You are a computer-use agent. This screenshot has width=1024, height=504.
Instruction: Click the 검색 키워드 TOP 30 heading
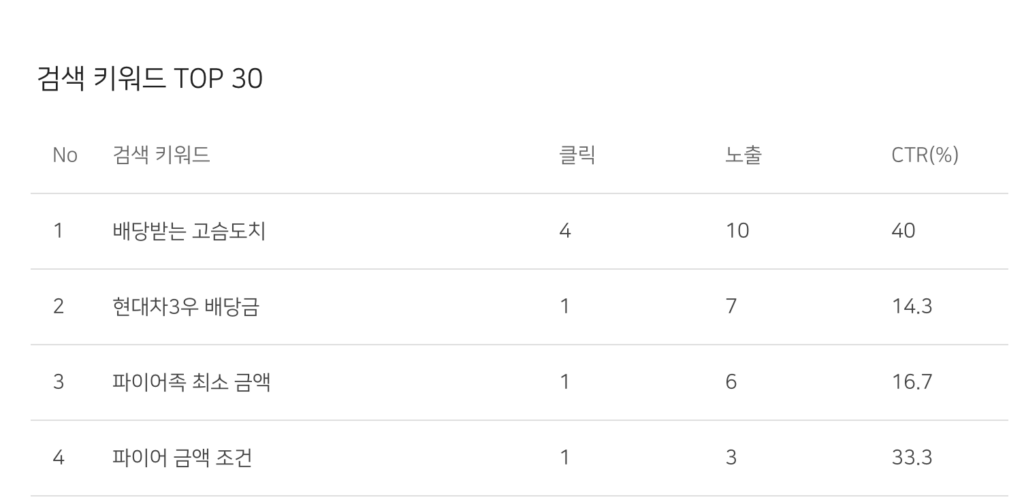pyautogui.click(x=150, y=78)
